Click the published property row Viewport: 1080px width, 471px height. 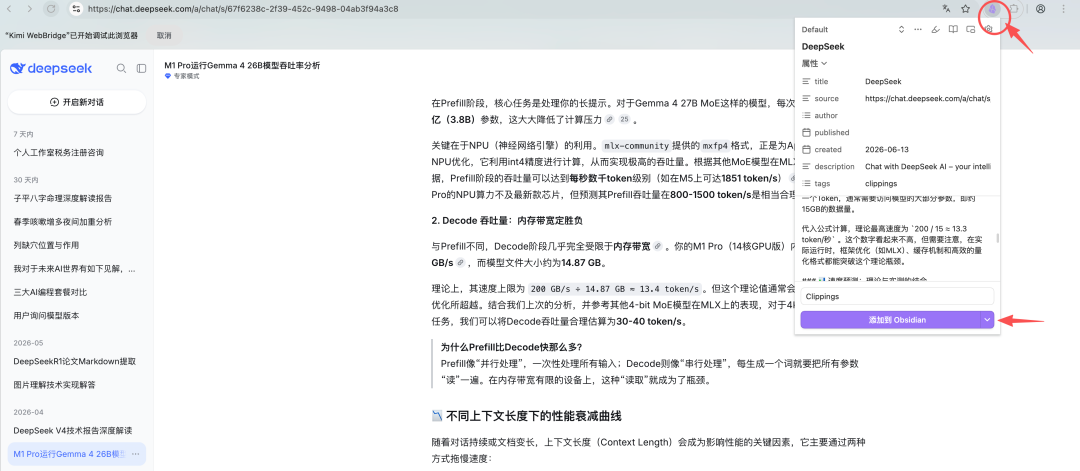[x=897, y=132]
